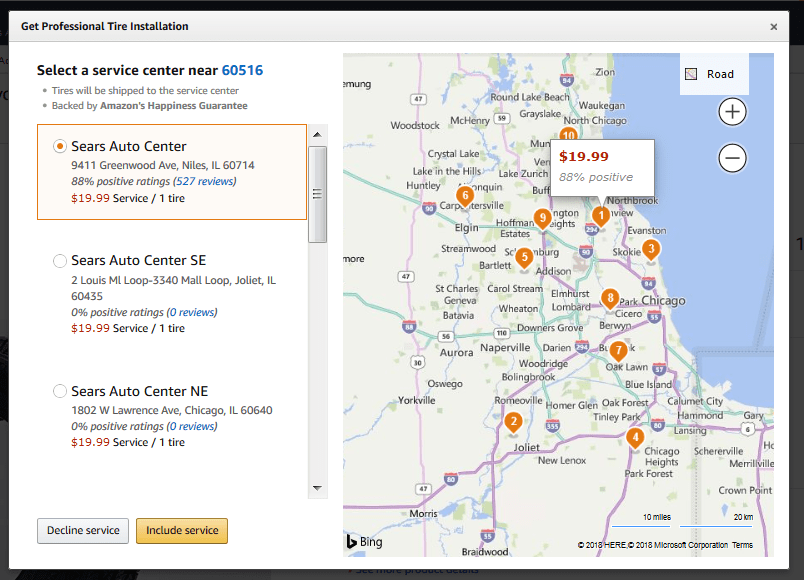Click the 9411 Greenwood Ave address
This screenshot has width=804, height=580.
(163, 165)
